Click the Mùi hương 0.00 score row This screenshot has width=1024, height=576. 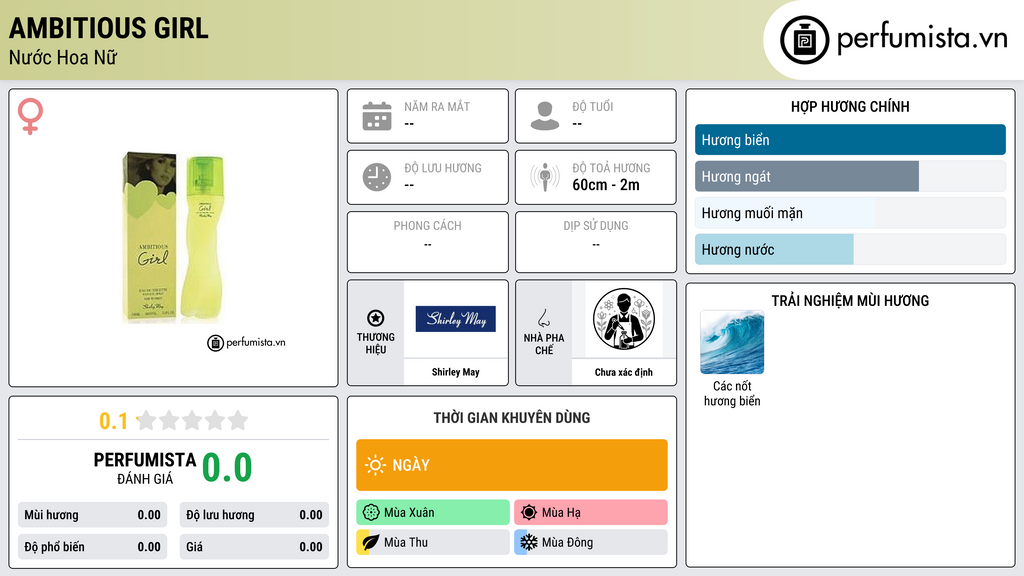point(92,515)
